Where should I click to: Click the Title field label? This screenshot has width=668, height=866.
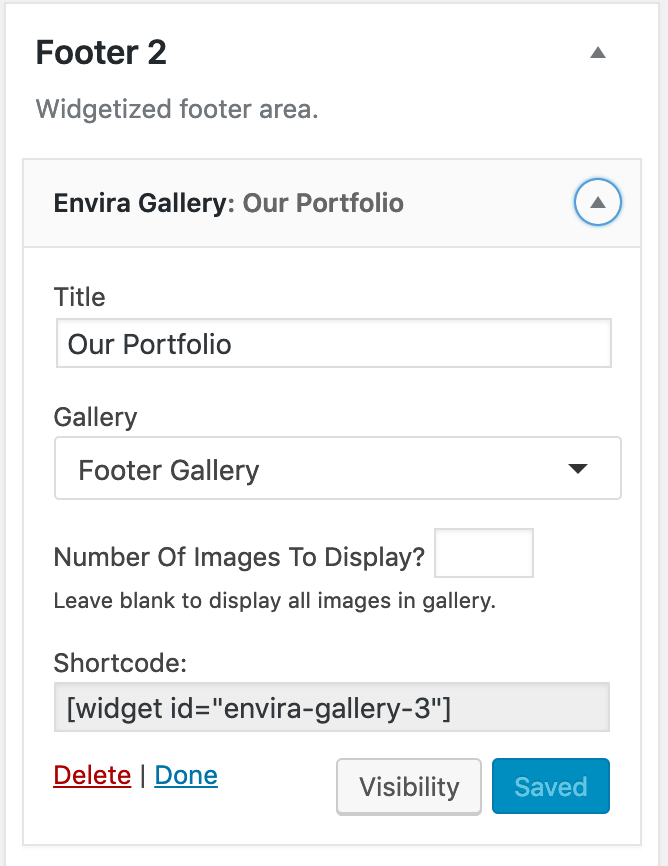point(79,297)
